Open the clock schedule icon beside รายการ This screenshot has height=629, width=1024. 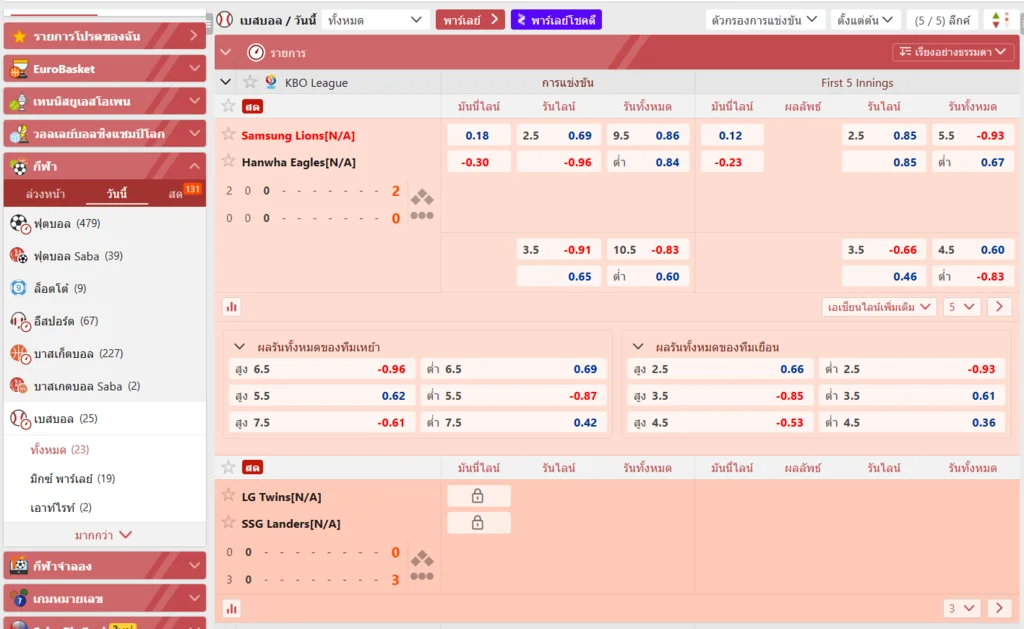256,52
